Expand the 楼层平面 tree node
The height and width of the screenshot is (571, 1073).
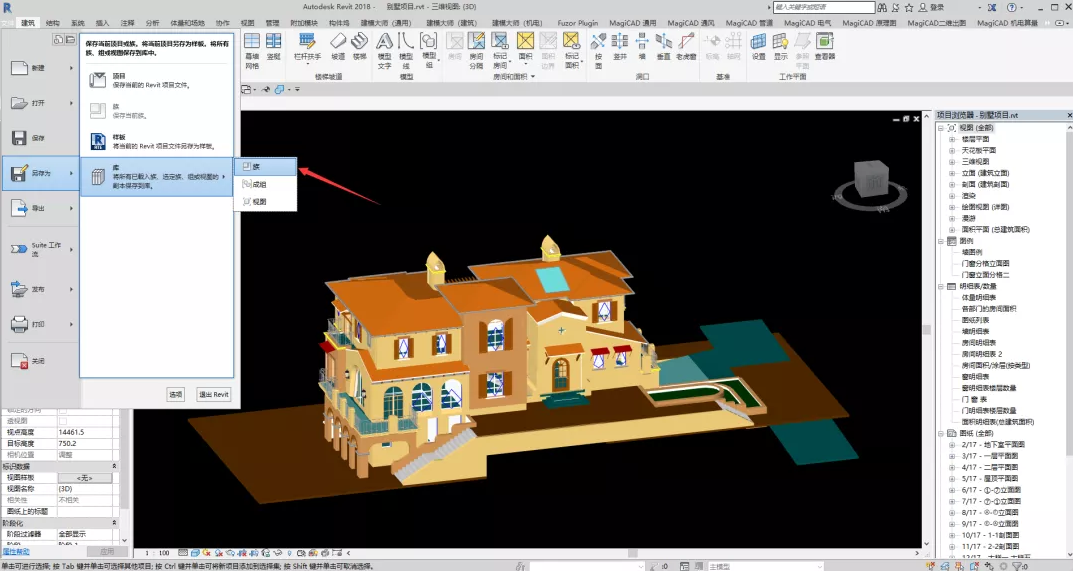point(952,139)
